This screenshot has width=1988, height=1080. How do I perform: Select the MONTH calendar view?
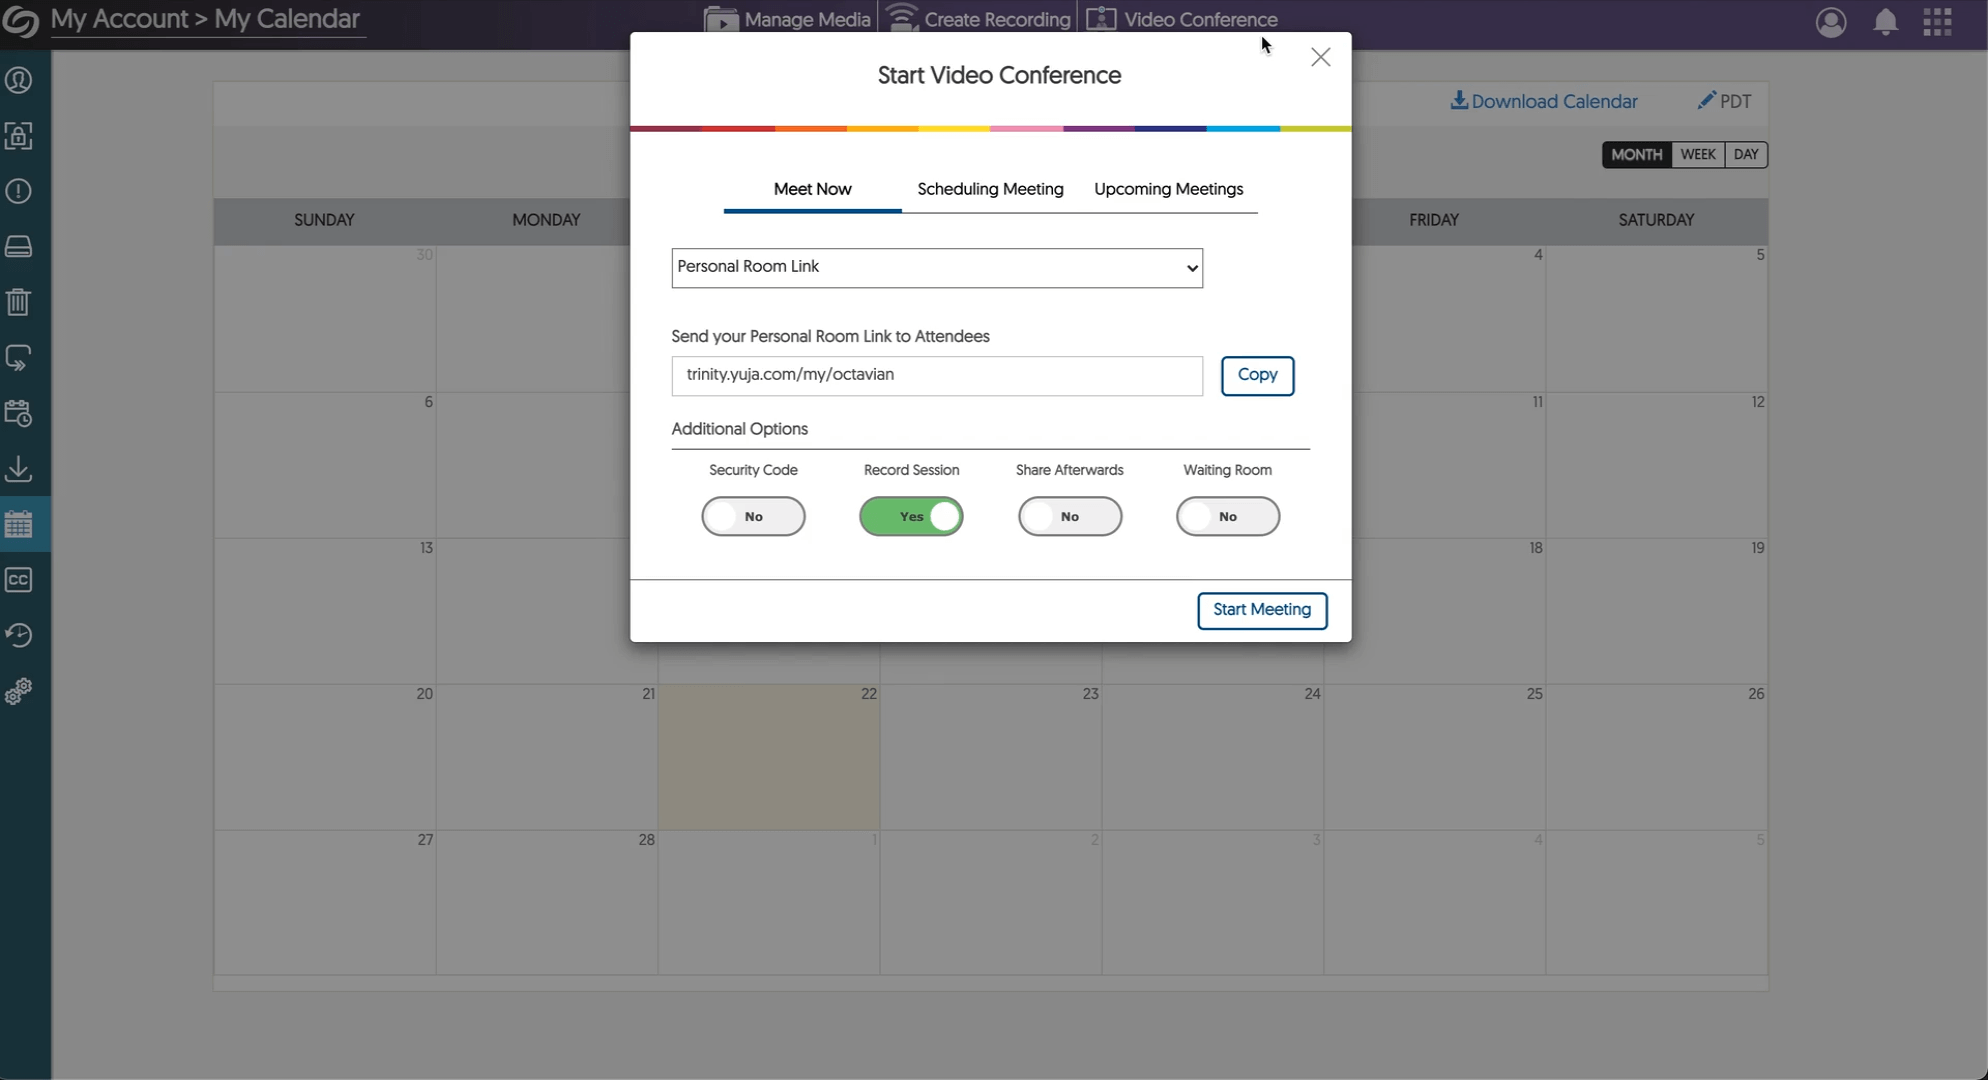1636,154
